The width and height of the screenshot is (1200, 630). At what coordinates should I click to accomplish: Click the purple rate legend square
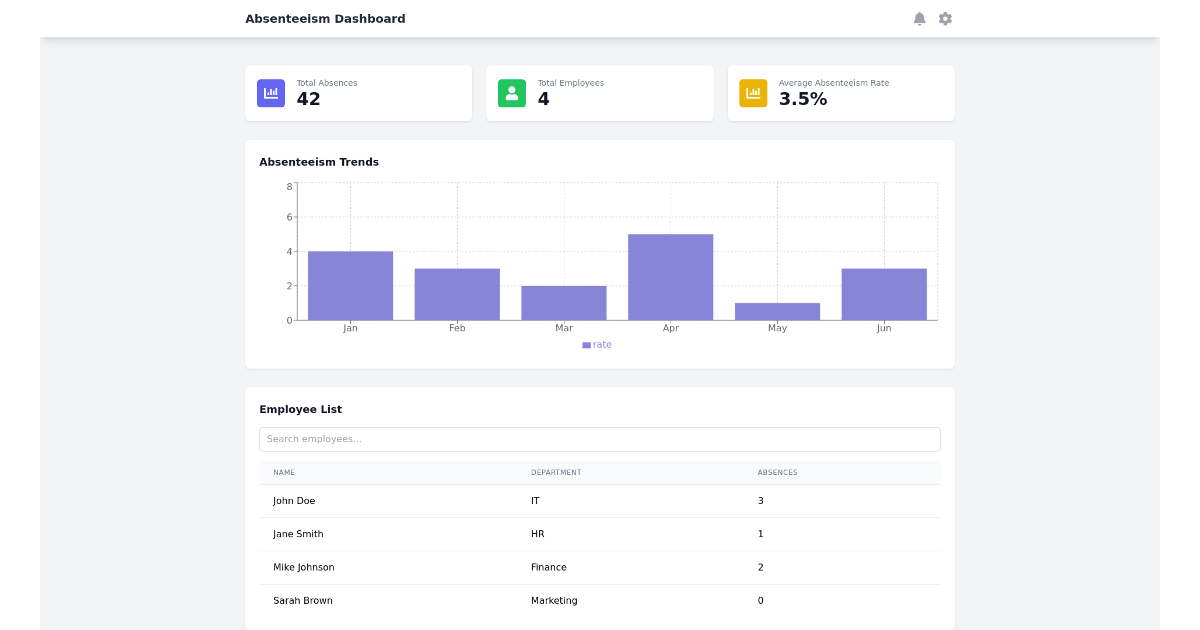(586, 344)
